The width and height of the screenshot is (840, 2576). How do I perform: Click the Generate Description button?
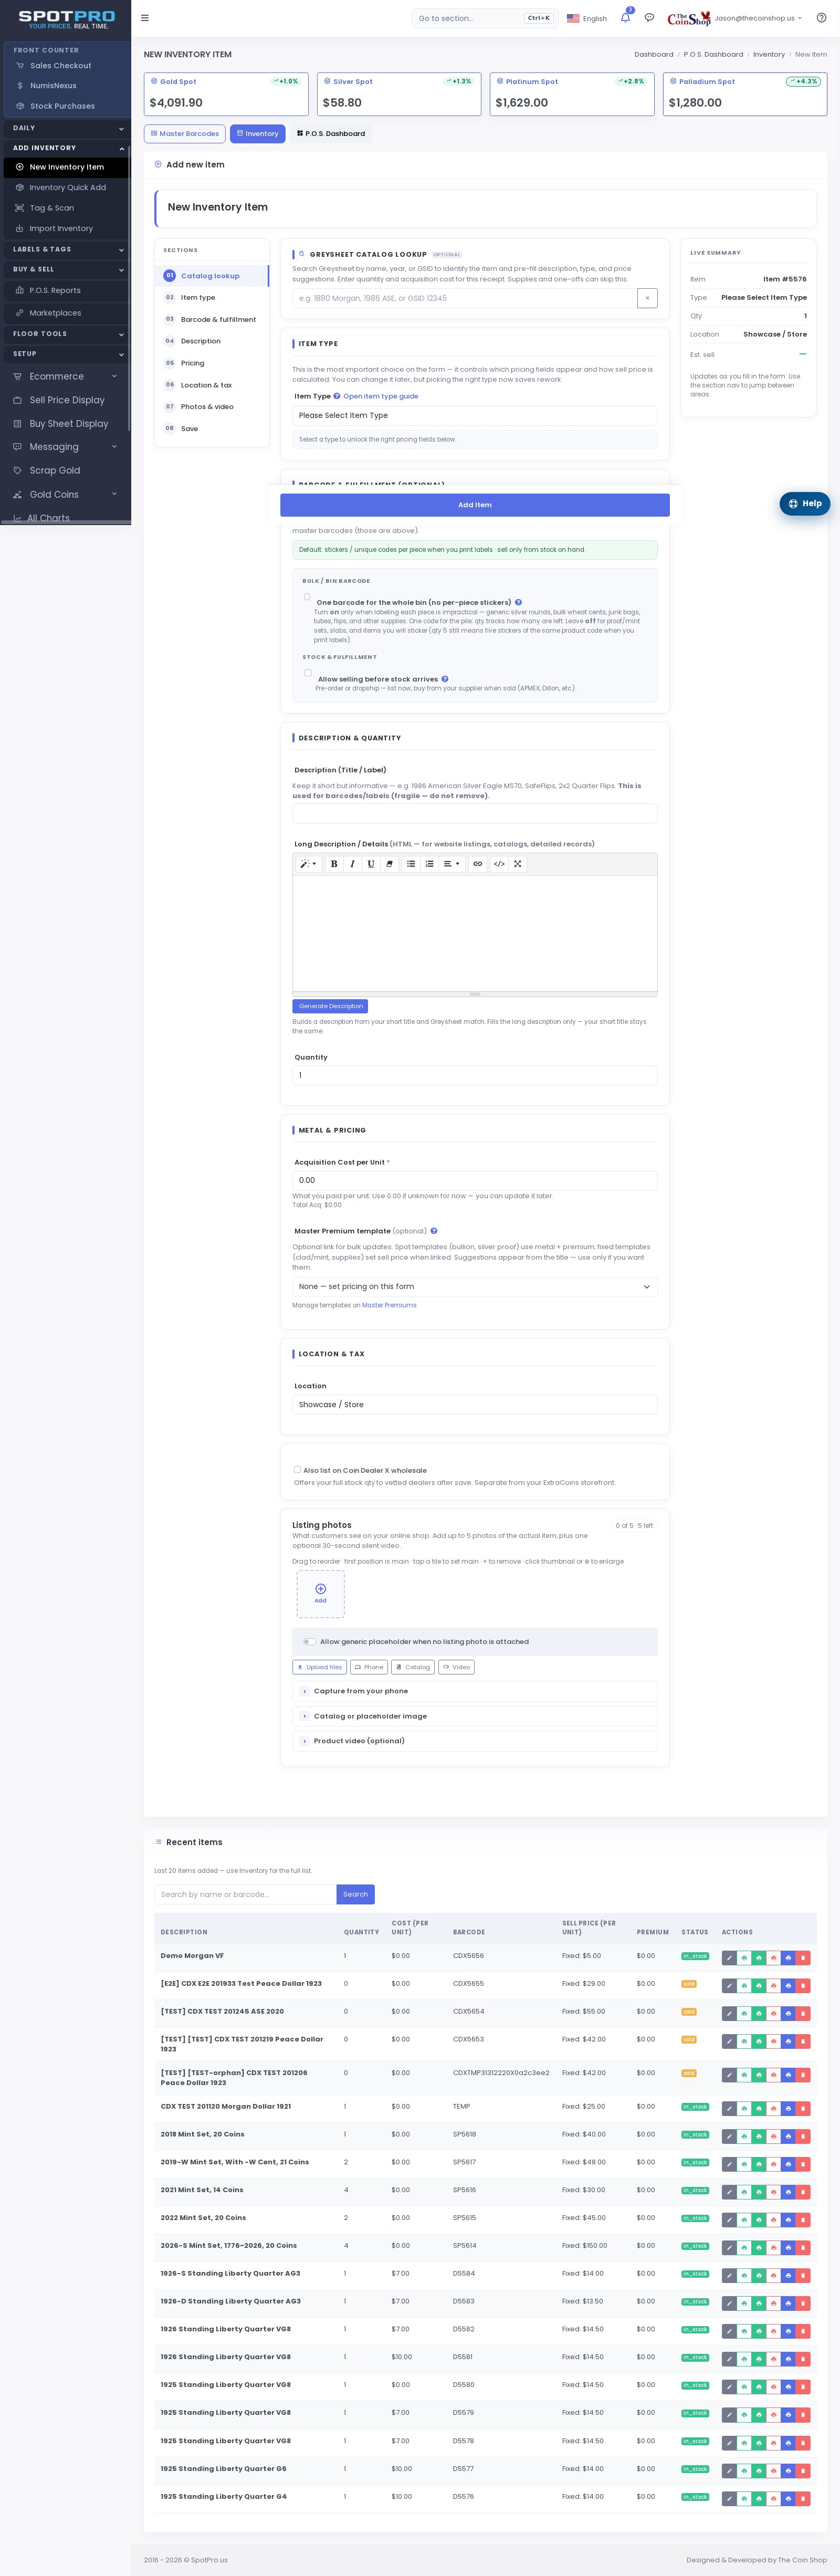click(330, 1006)
